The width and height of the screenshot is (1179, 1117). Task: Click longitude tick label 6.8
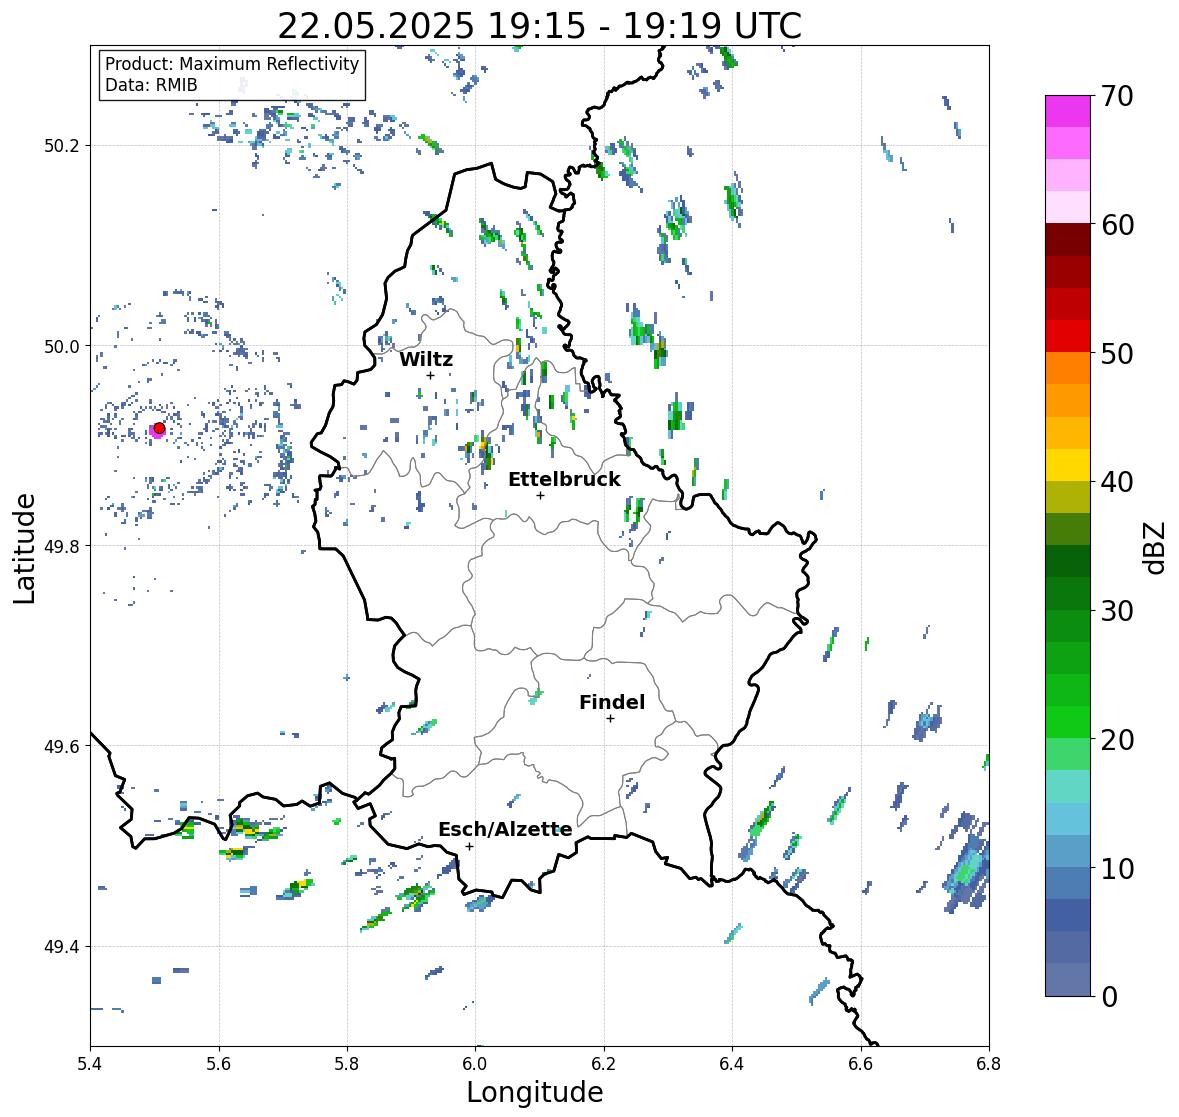(989, 1064)
